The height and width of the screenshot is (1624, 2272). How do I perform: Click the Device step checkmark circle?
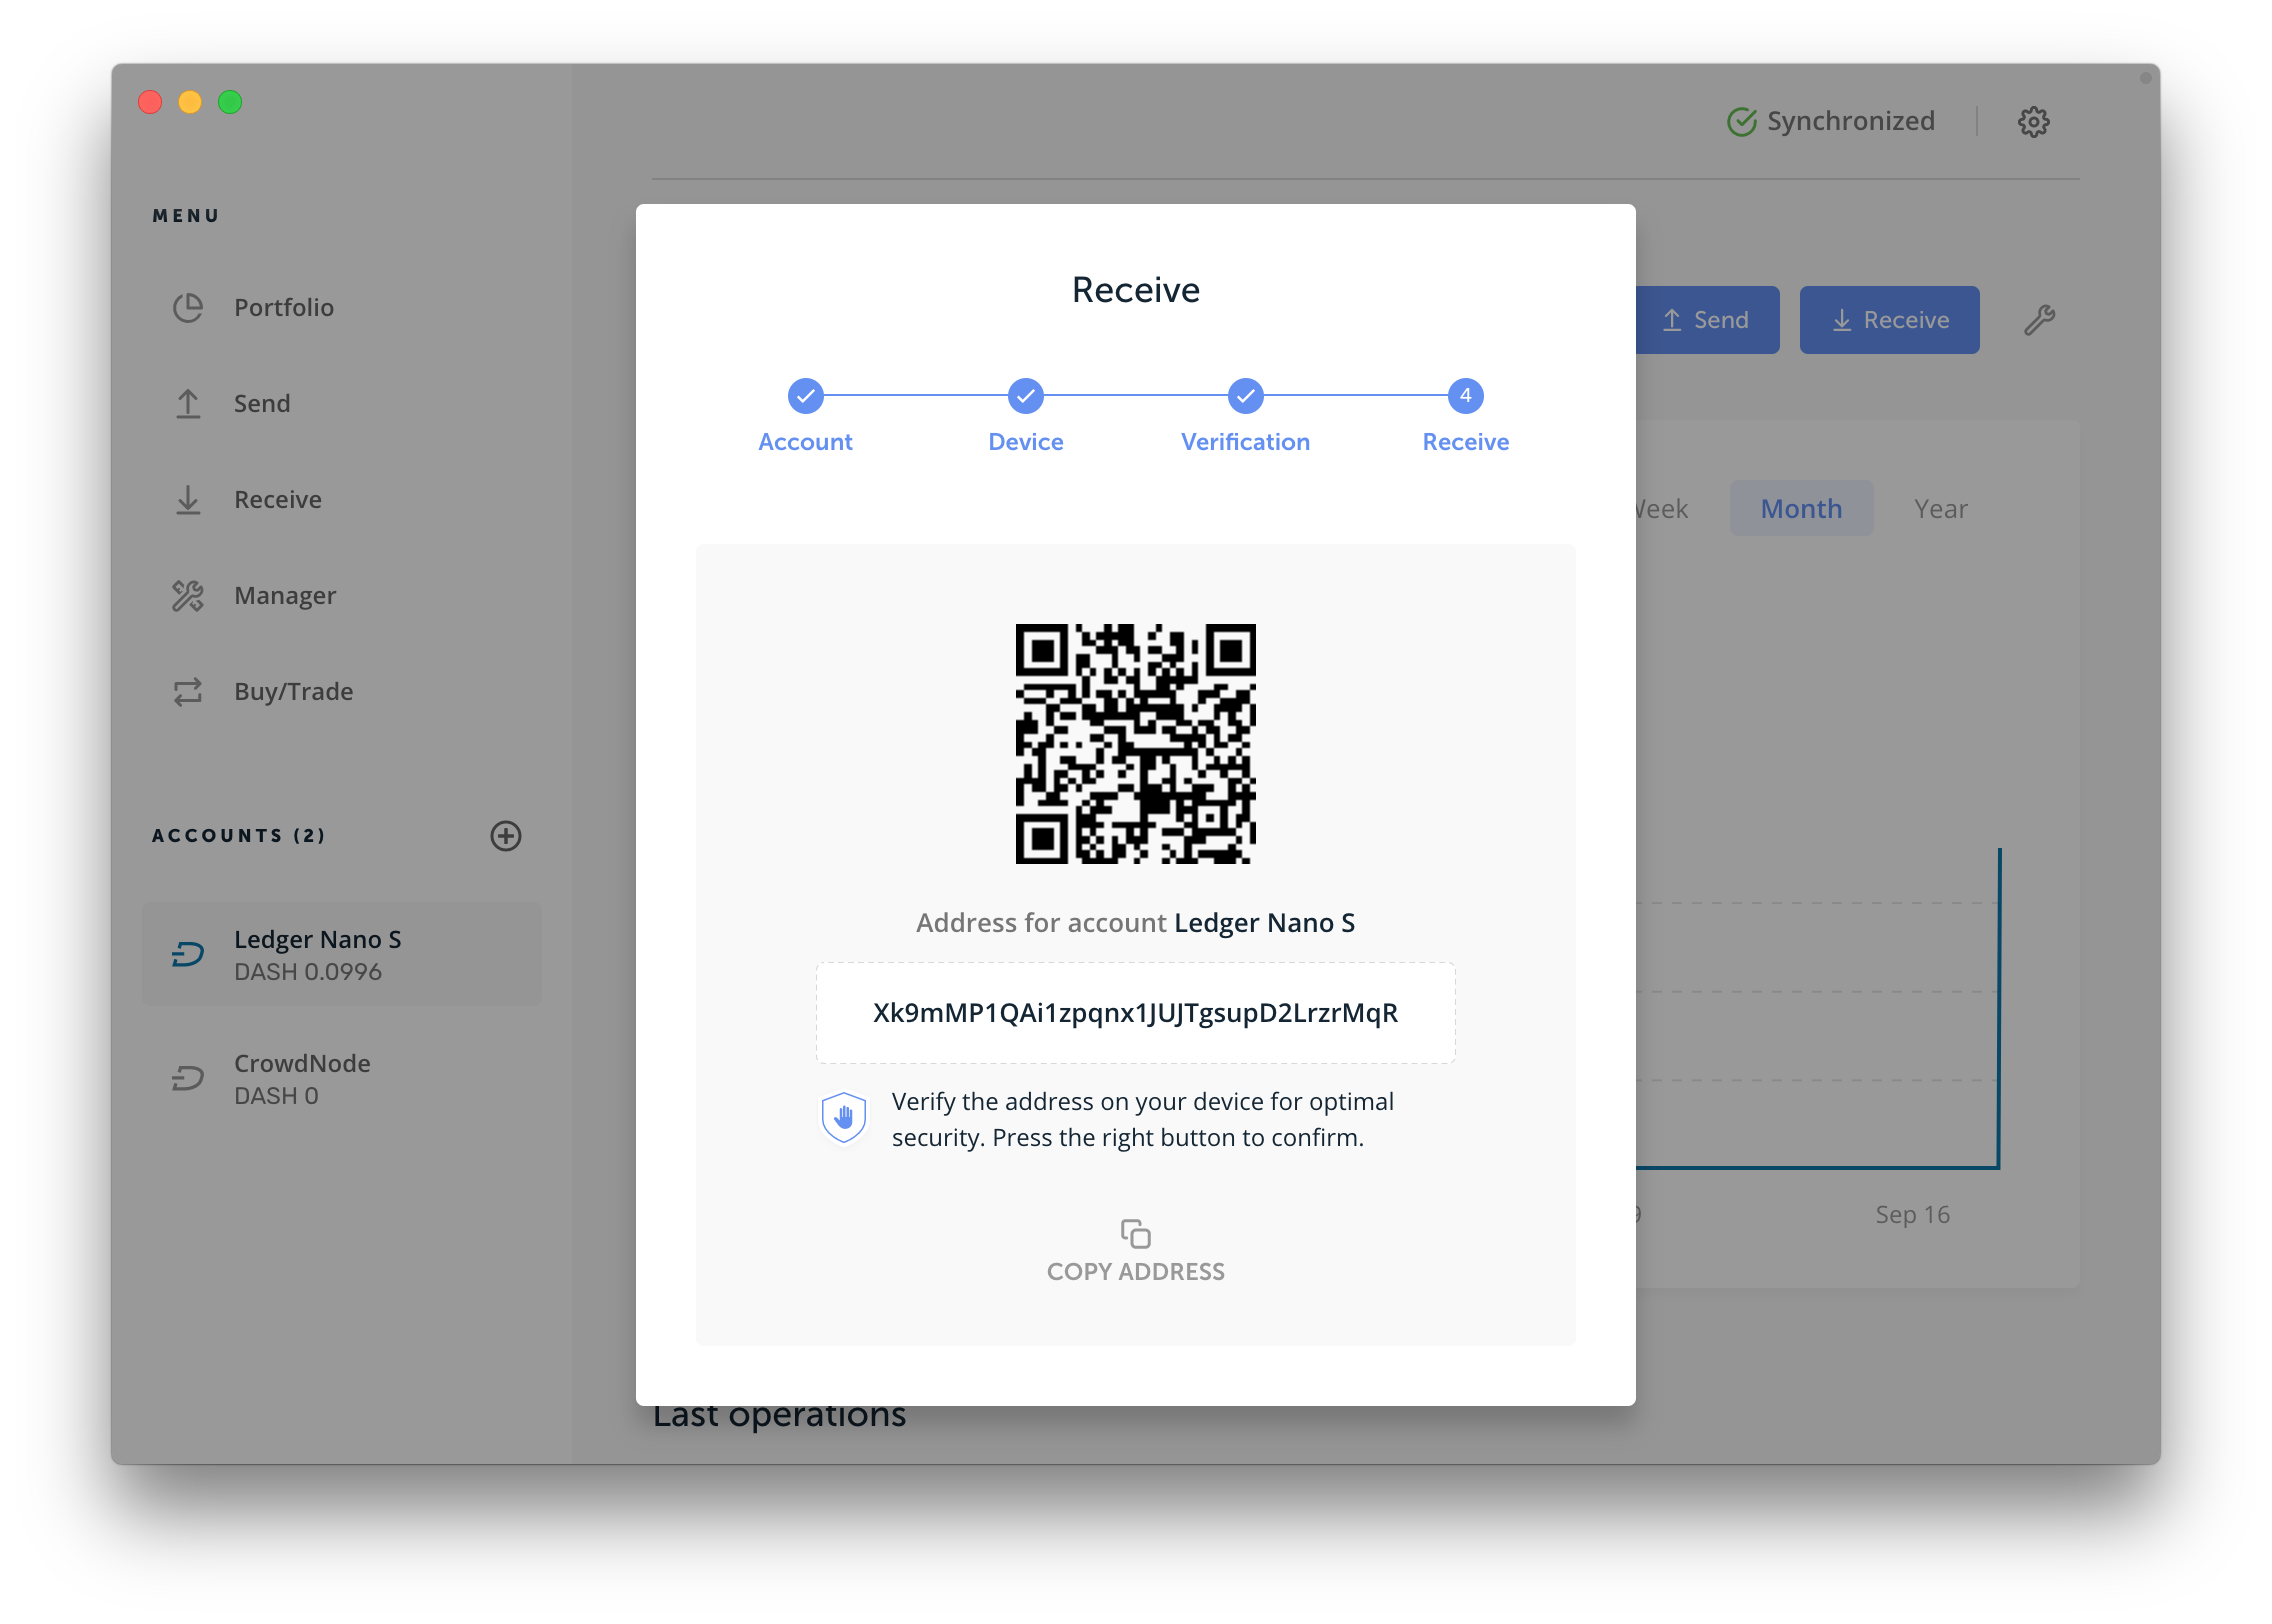(x=1025, y=396)
